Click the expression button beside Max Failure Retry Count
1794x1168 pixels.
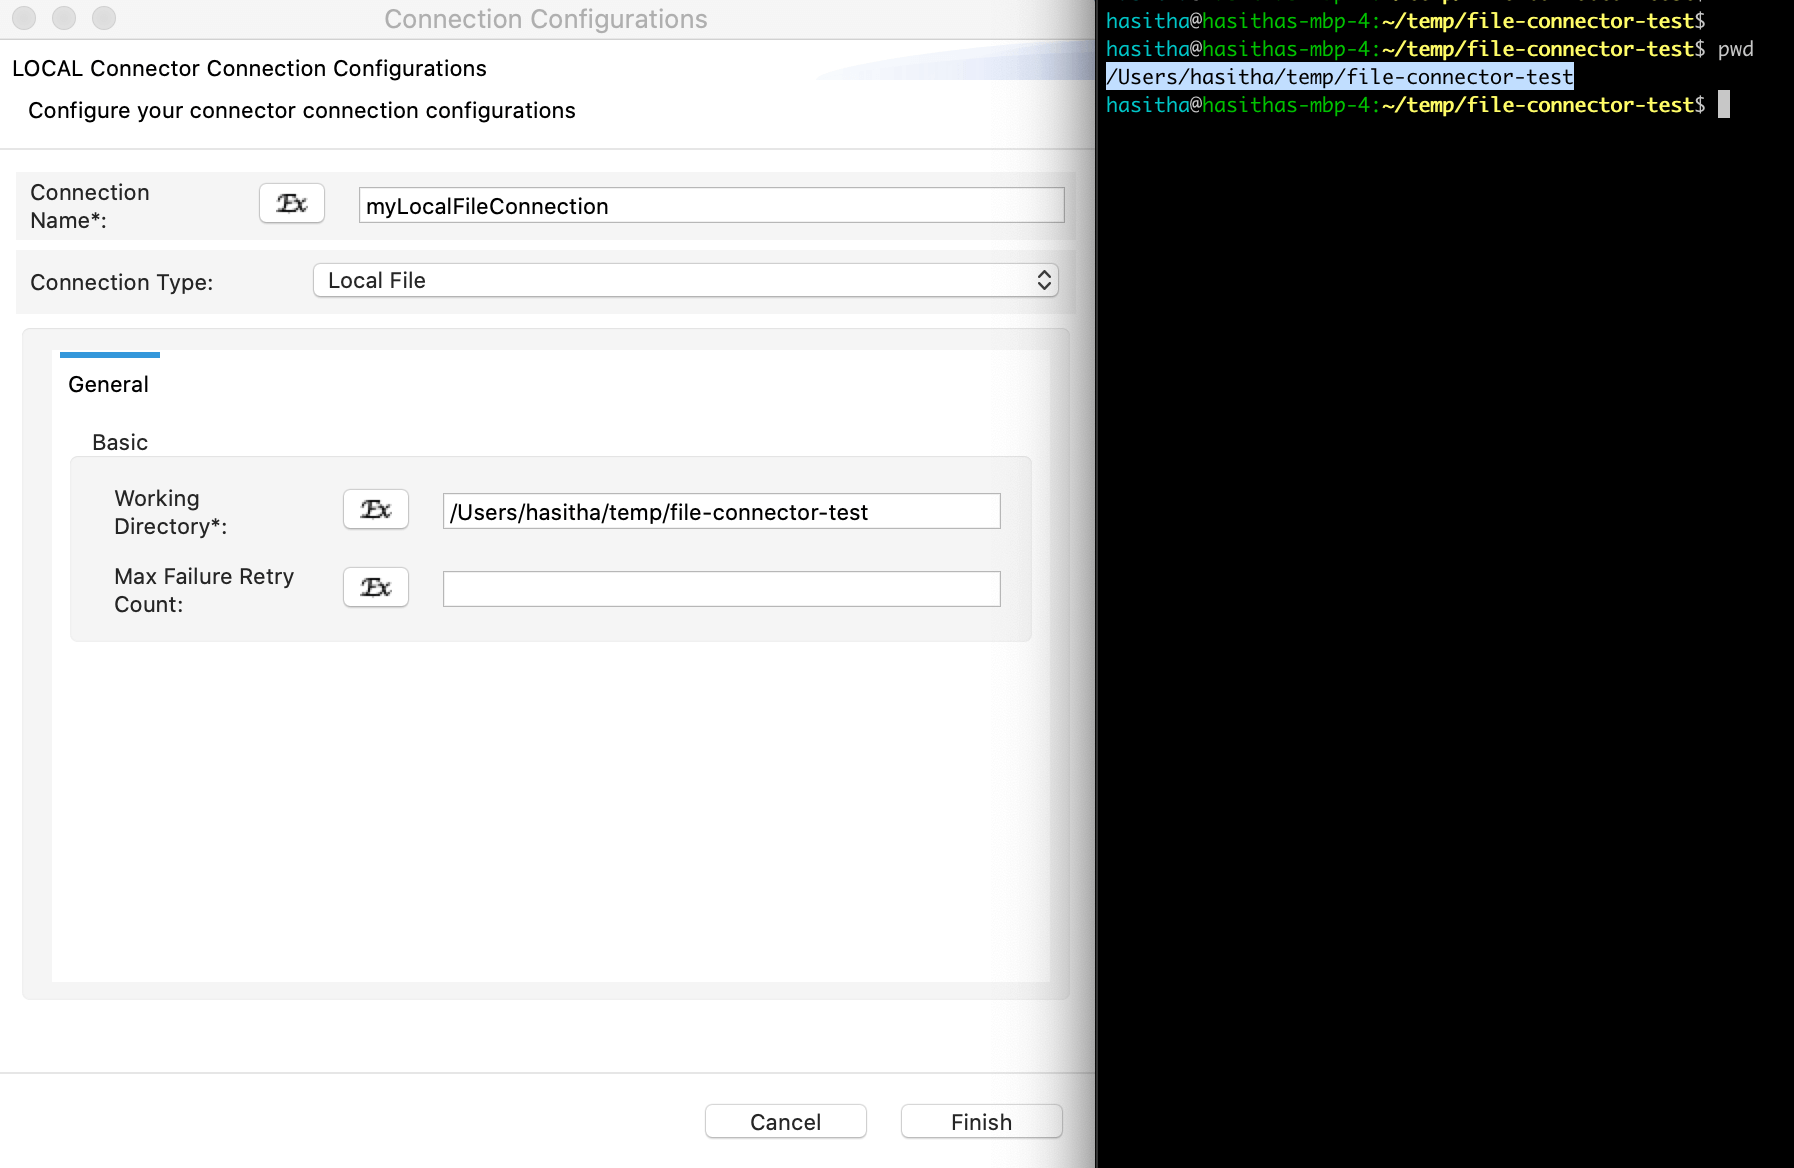coord(376,588)
